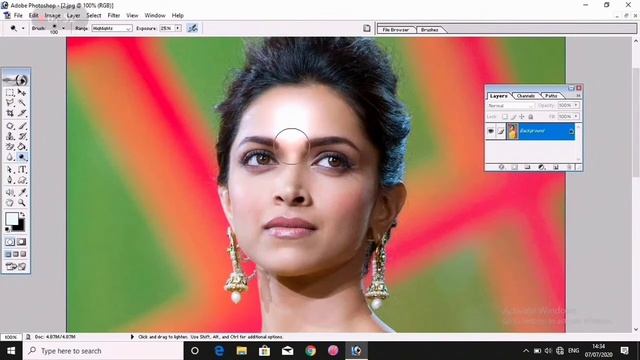The height and width of the screenshot is (360, 640).
Task: Open the layer Opacity arrow
Action: (x=576, y=105)
